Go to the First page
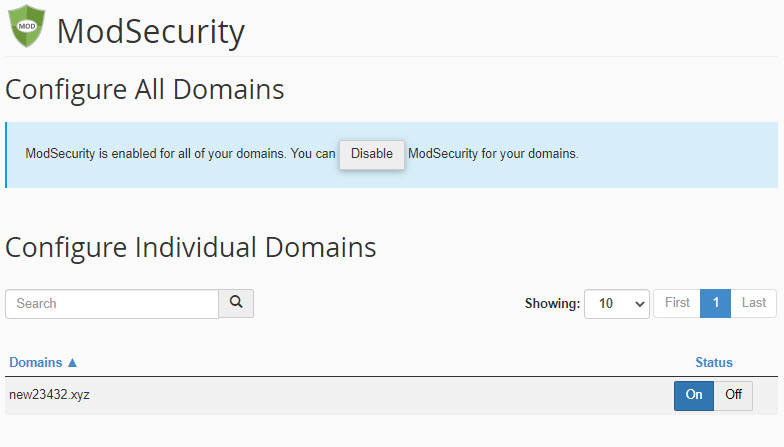Screen dimensions: 784x447 (x=677, y=303)
